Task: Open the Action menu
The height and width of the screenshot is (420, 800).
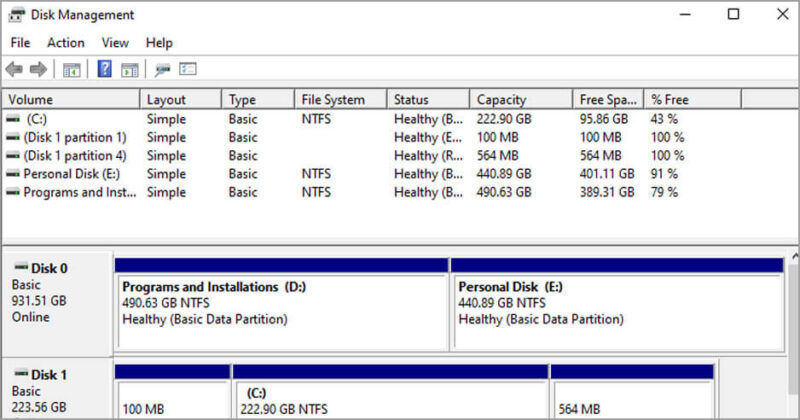Action: [66, 43]
